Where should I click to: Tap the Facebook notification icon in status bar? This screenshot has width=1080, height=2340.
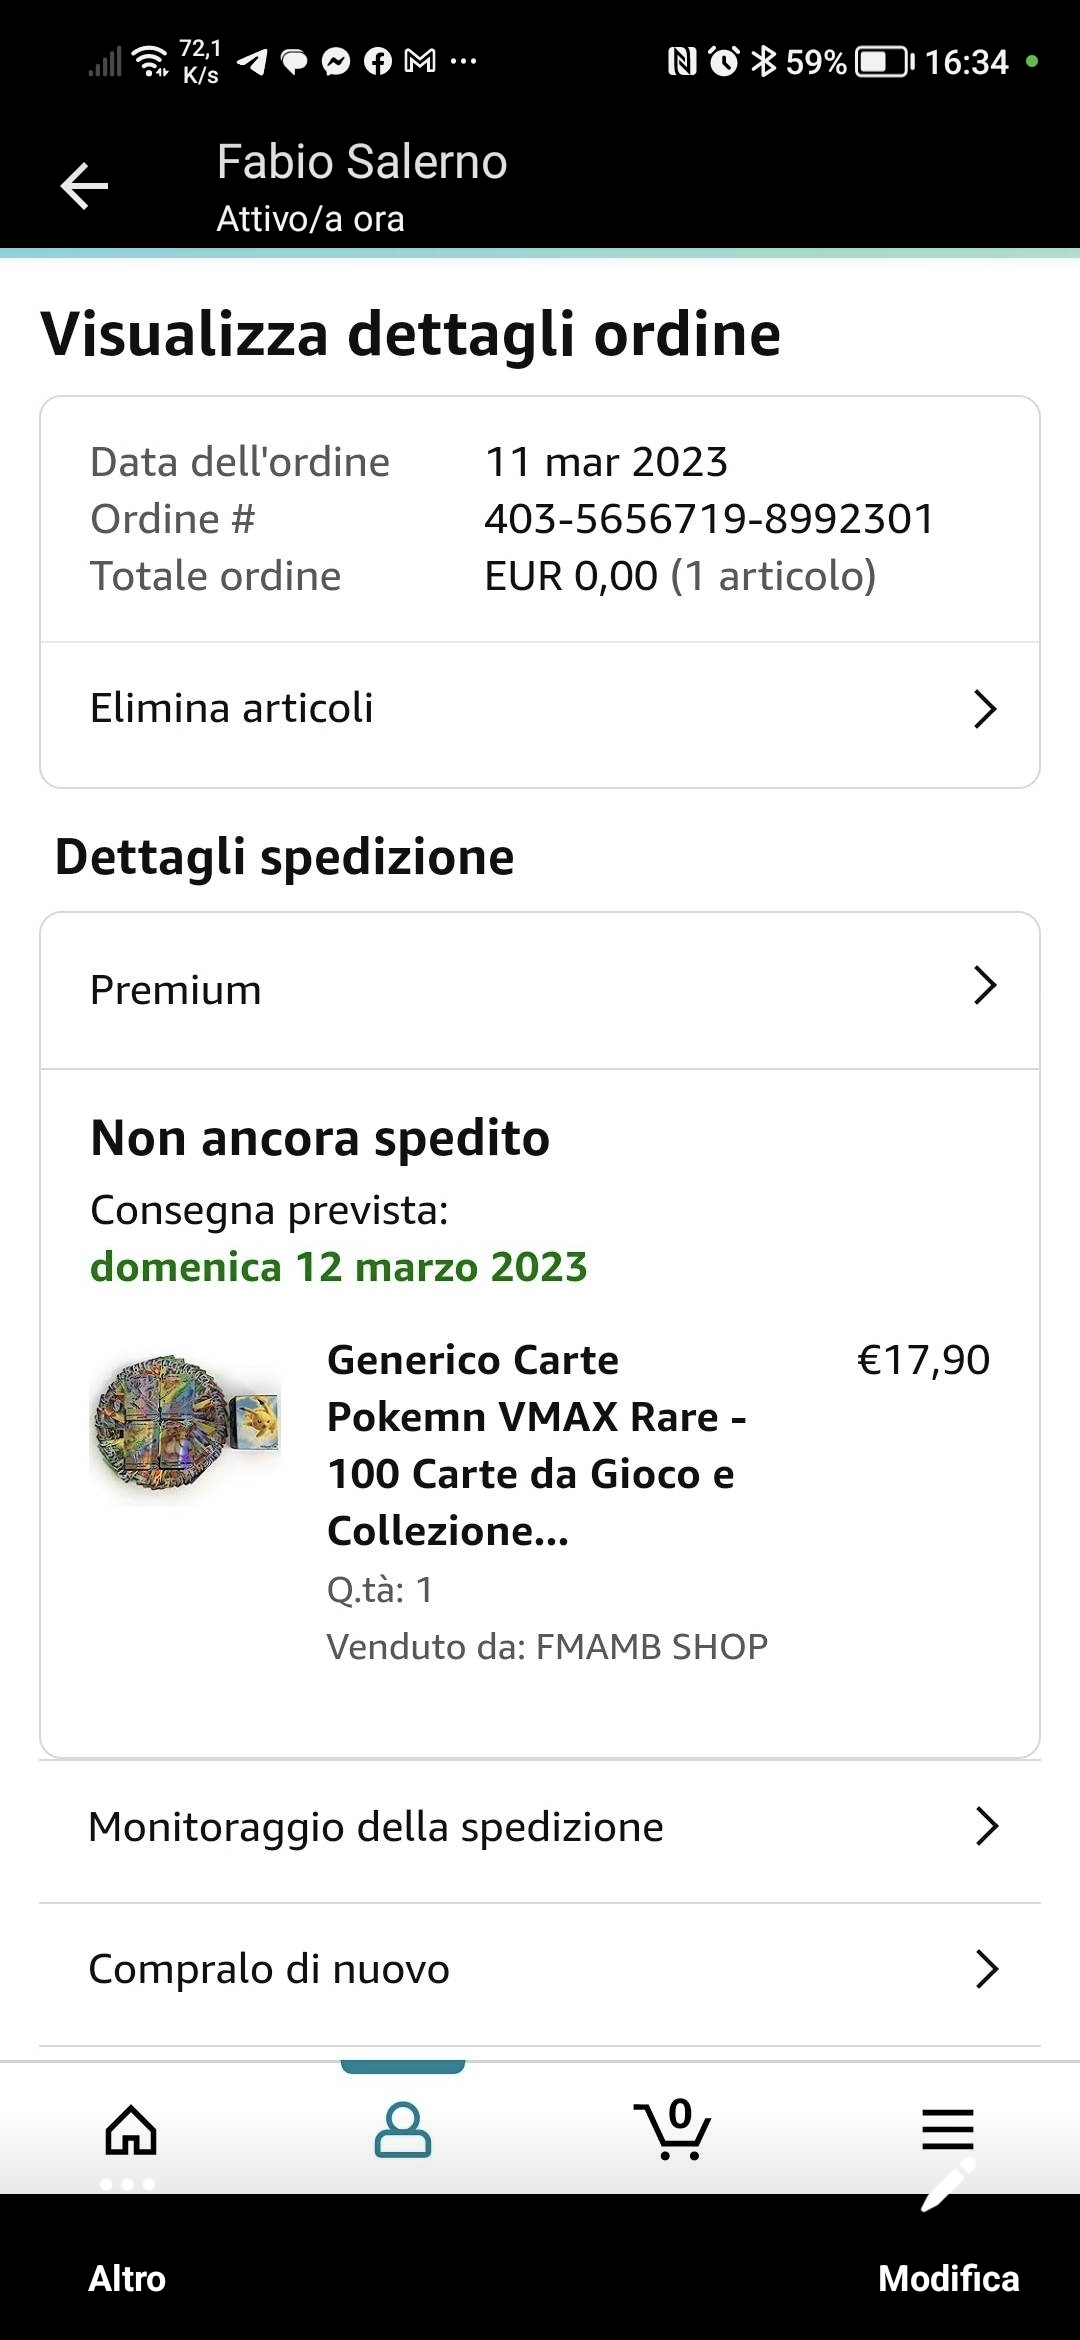click(x=378, y=62)
